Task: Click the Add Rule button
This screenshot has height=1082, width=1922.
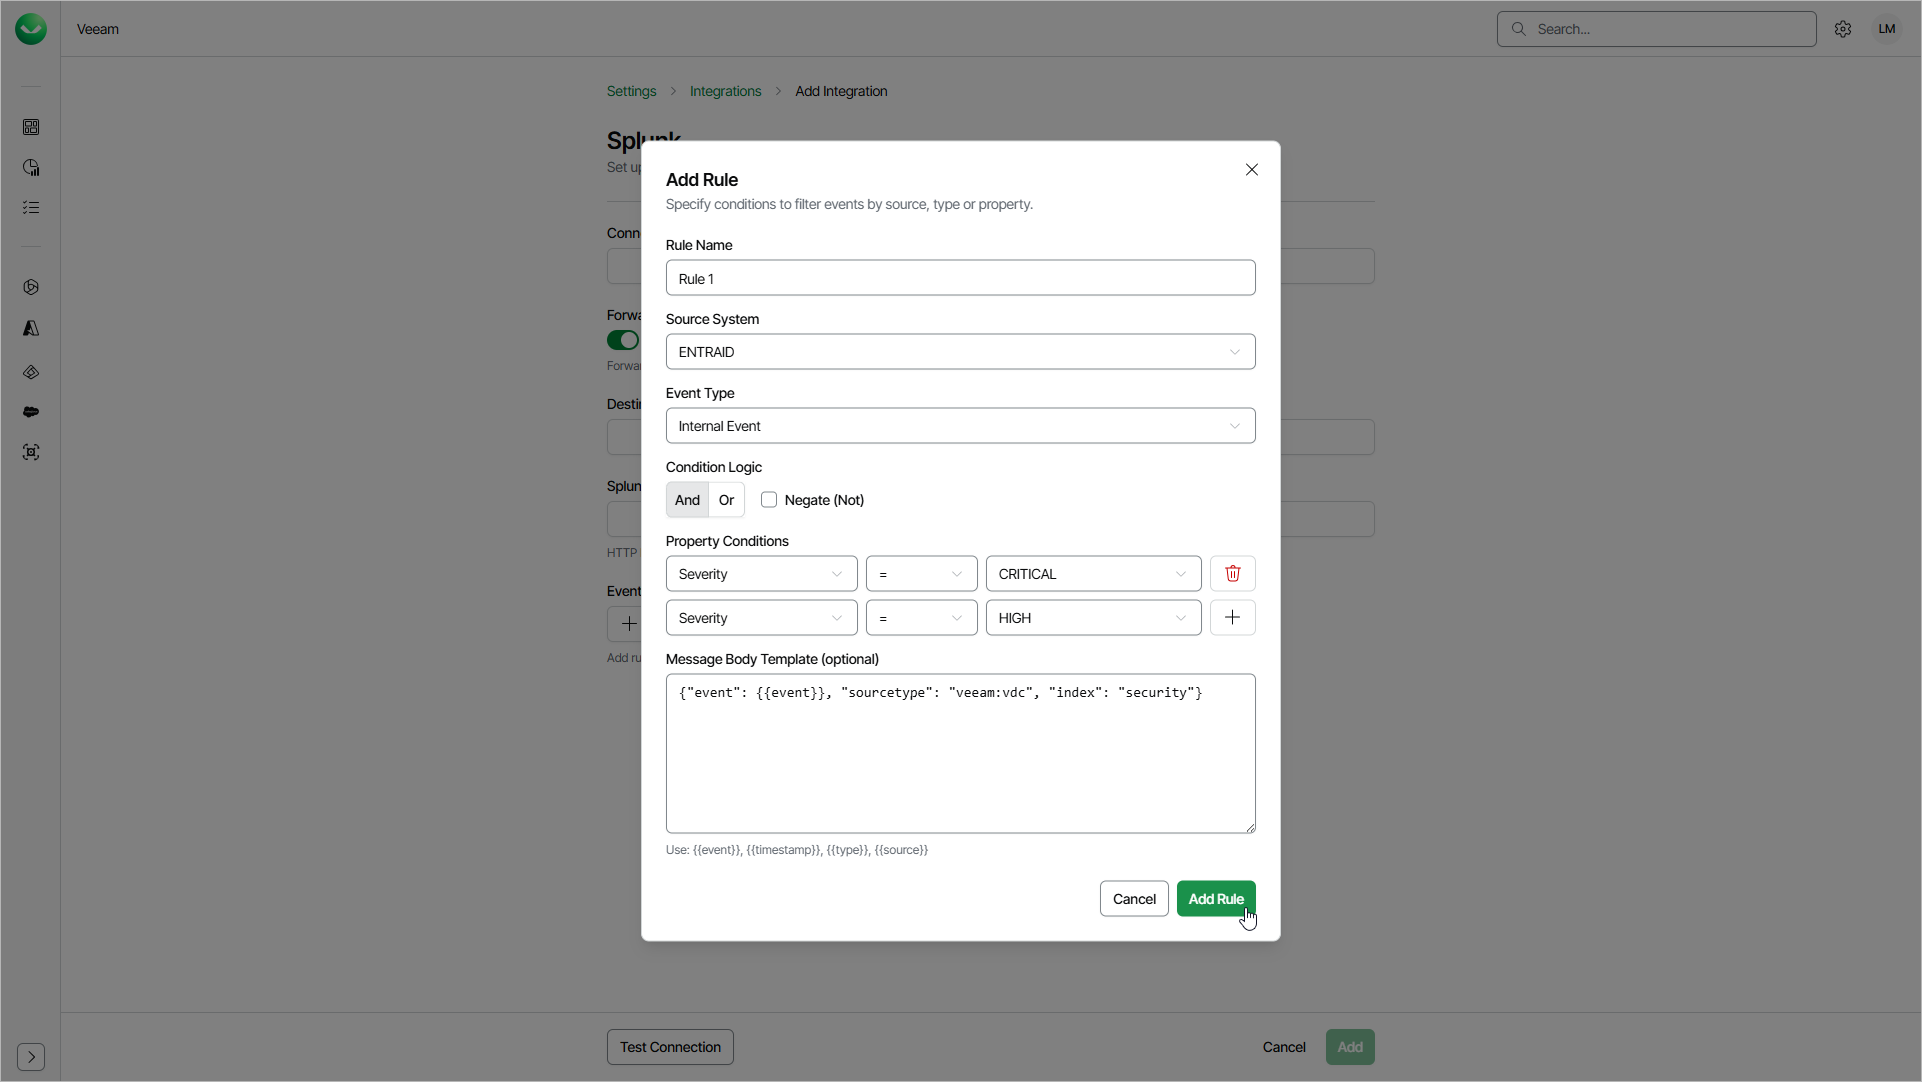Action: 1216,899
